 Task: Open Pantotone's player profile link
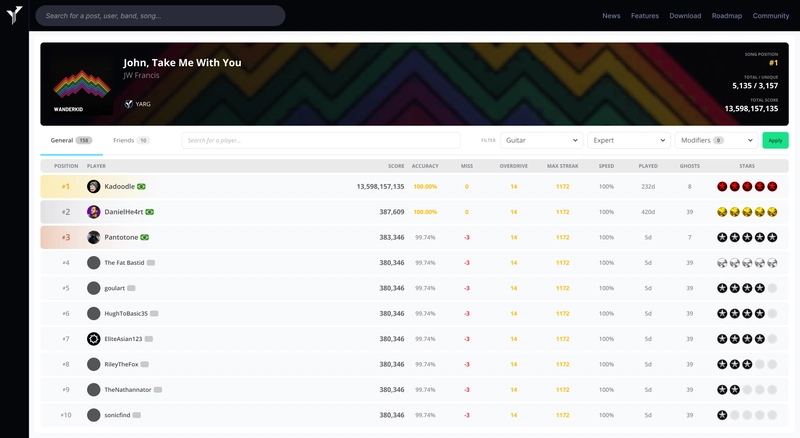click(x=121, y=237)
